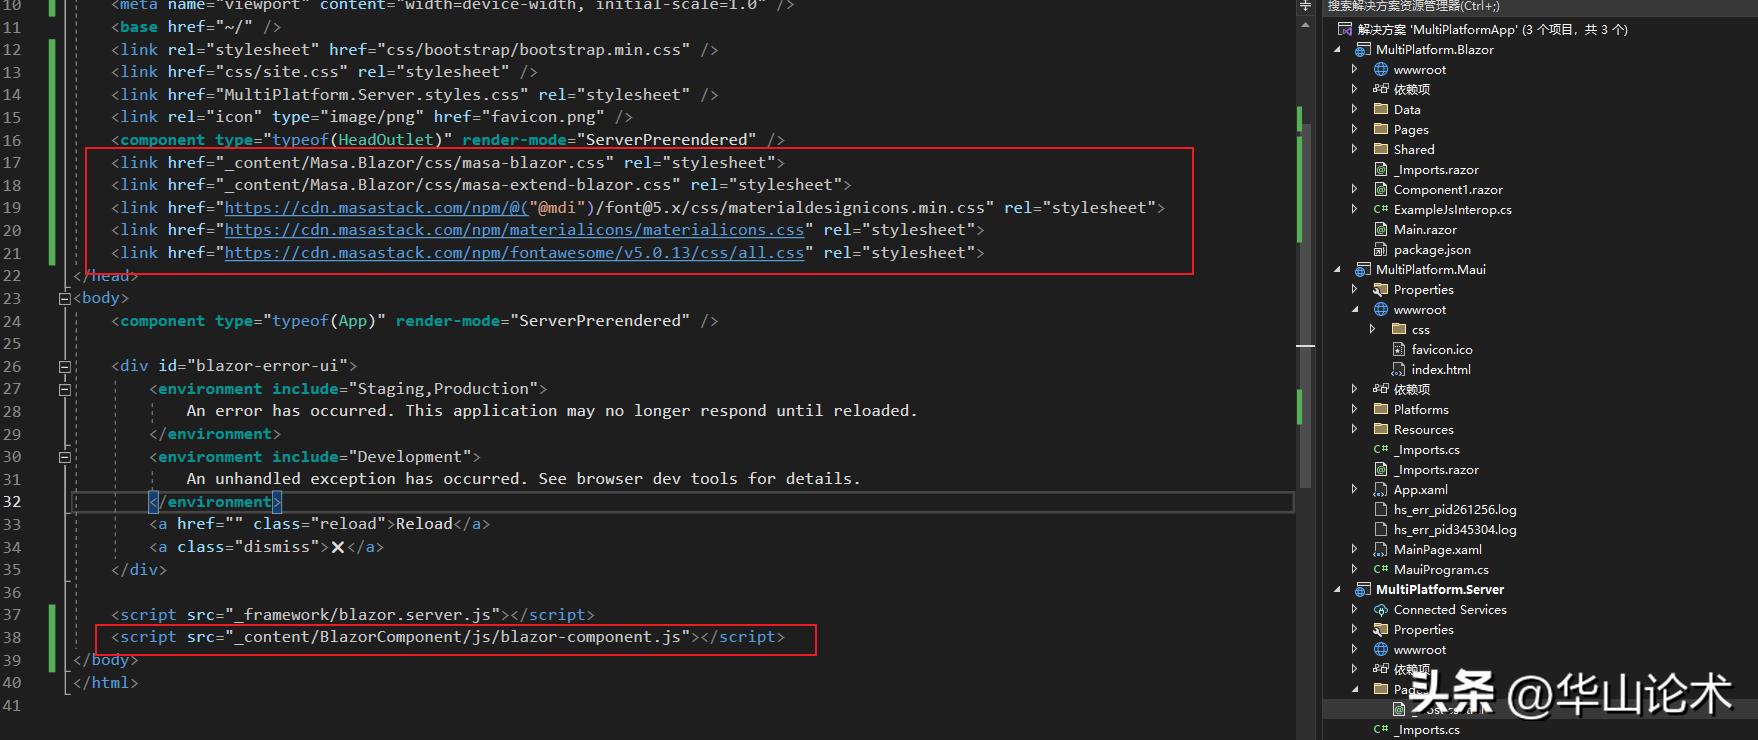Expand the App.xaml node
The width and height of the screenshot is (1758, 740).
click(x=1355, y=489)
